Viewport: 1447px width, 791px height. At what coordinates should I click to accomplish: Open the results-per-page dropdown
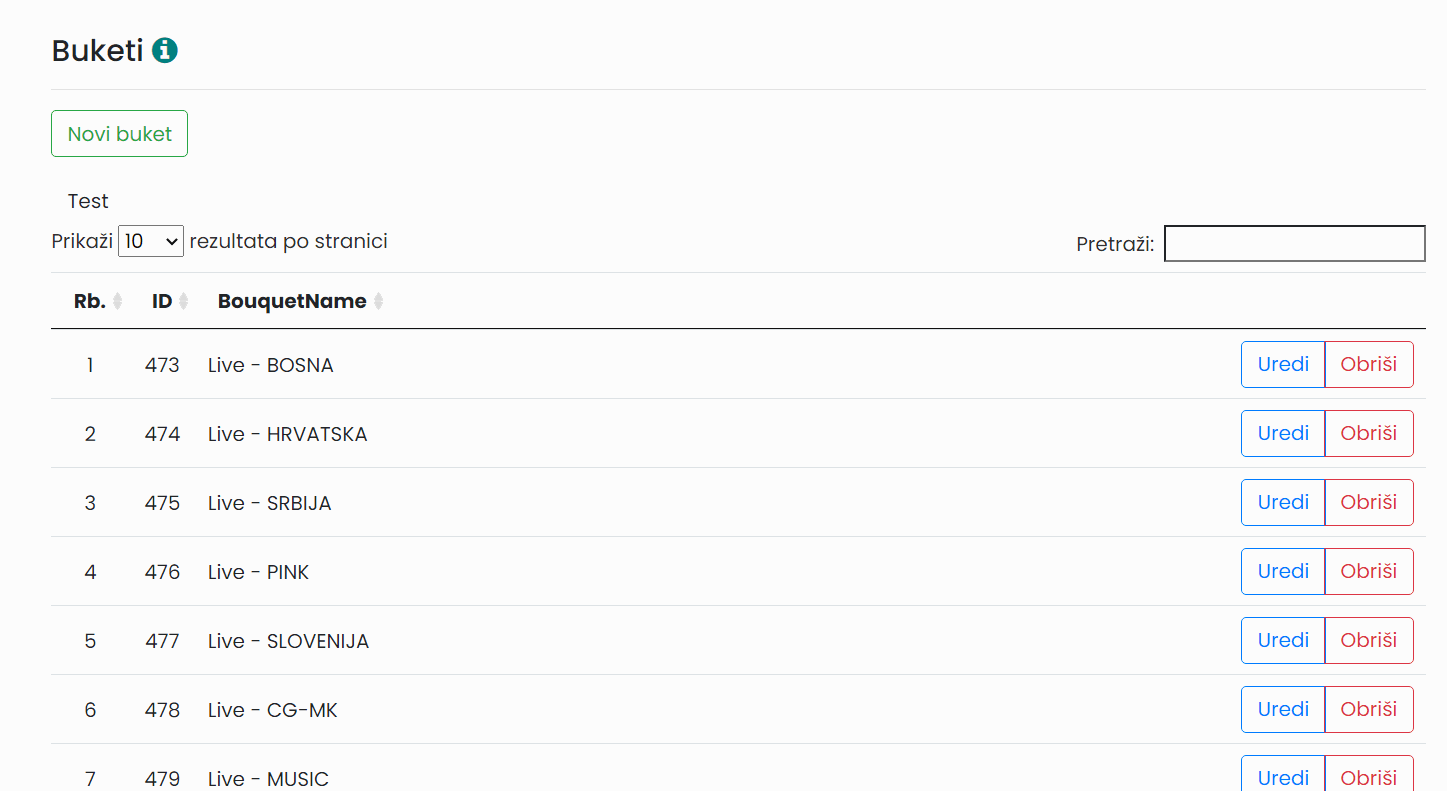pos(151,241)
